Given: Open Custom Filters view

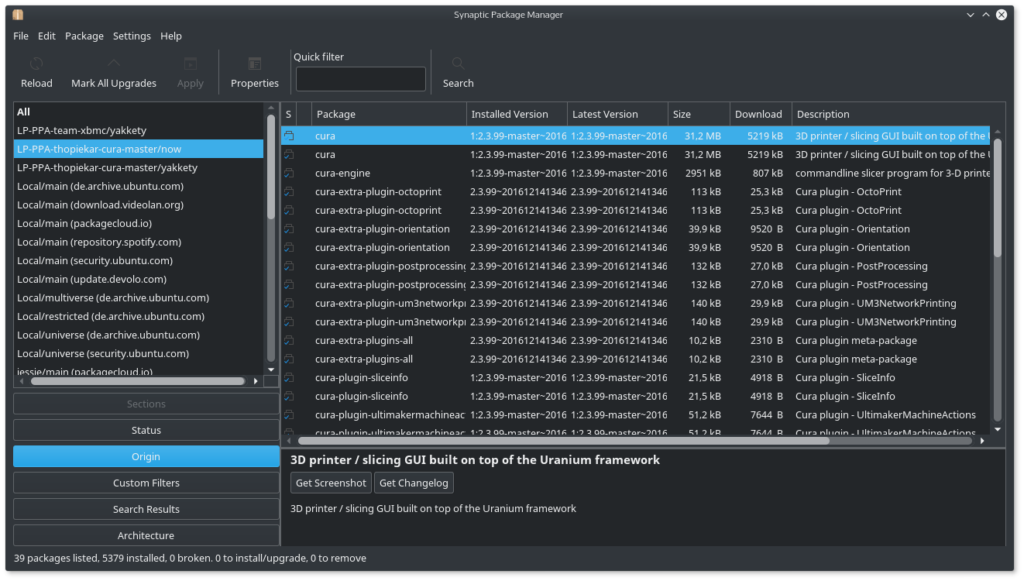Looking at the screenshot, I should (146, 483).
